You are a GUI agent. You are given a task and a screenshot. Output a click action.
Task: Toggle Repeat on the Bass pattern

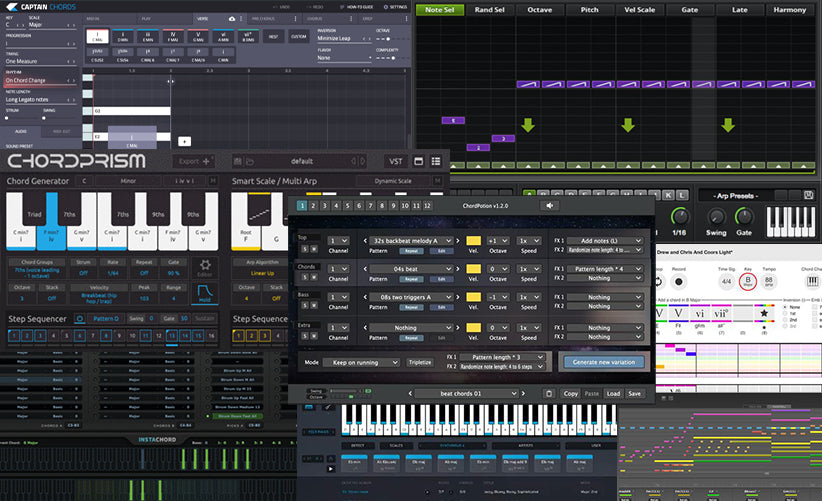tap(412, 308)
